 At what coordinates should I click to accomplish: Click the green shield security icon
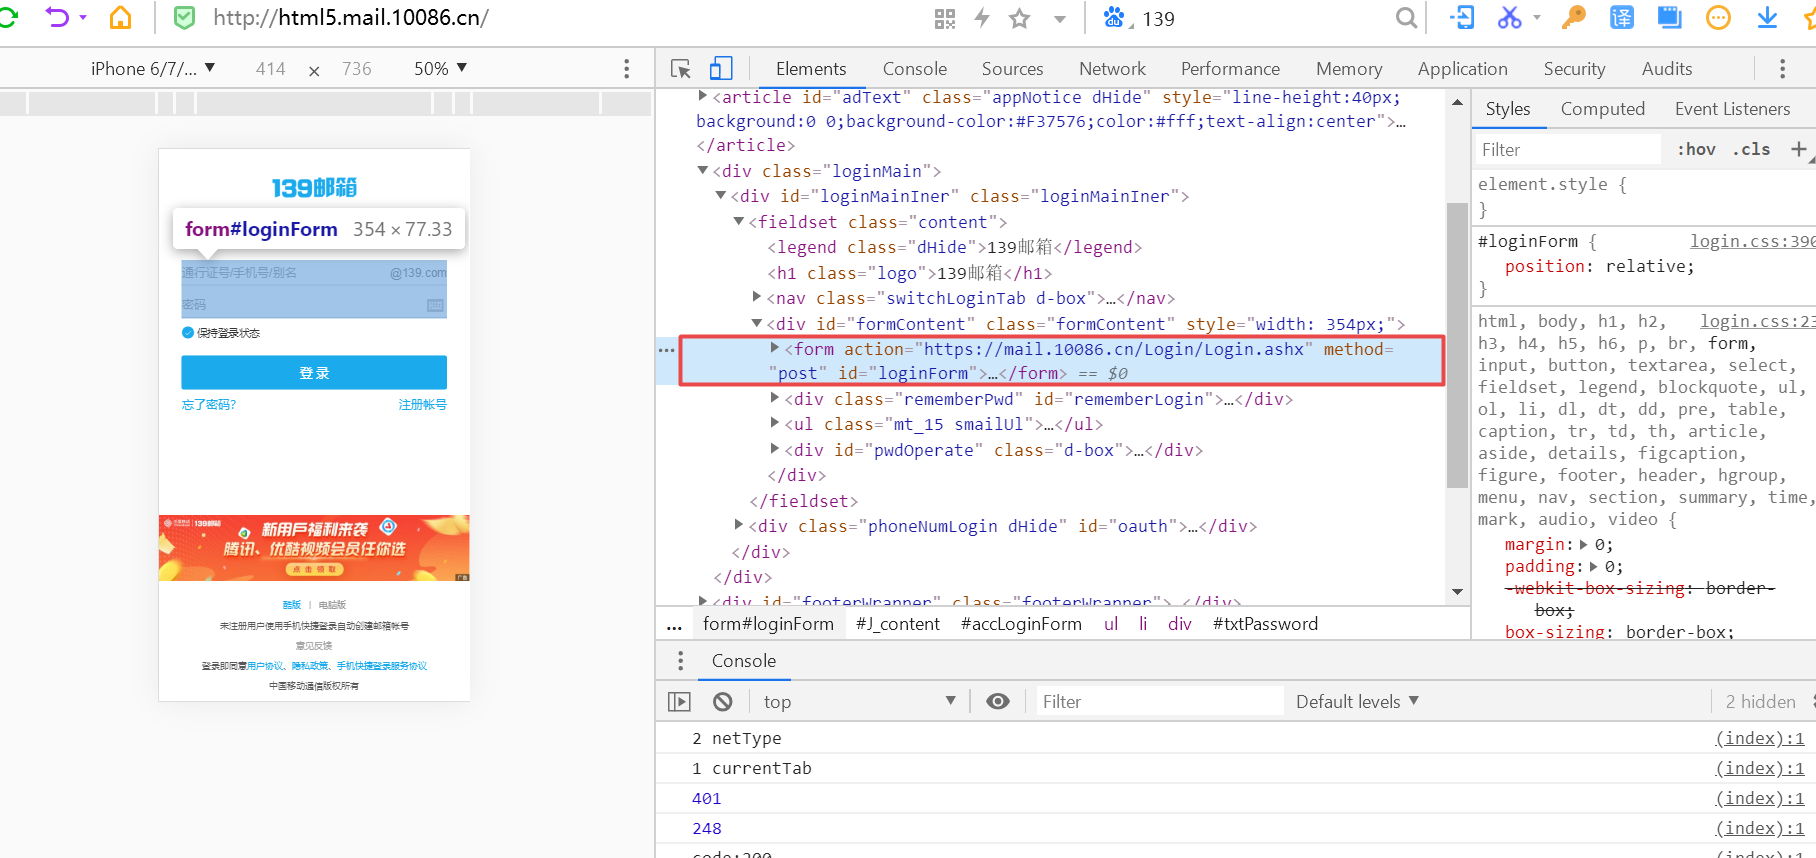[185, 18]
